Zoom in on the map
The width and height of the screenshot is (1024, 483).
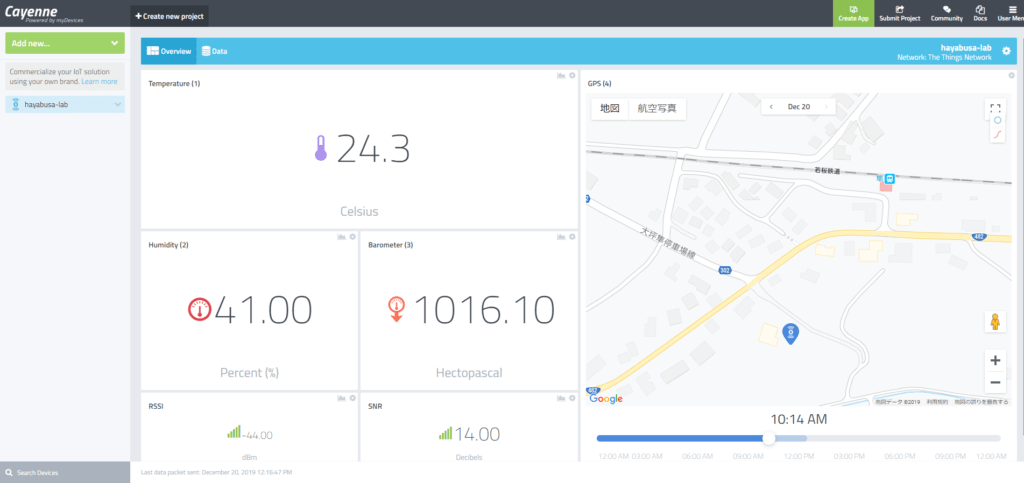[x=995, y=360]
